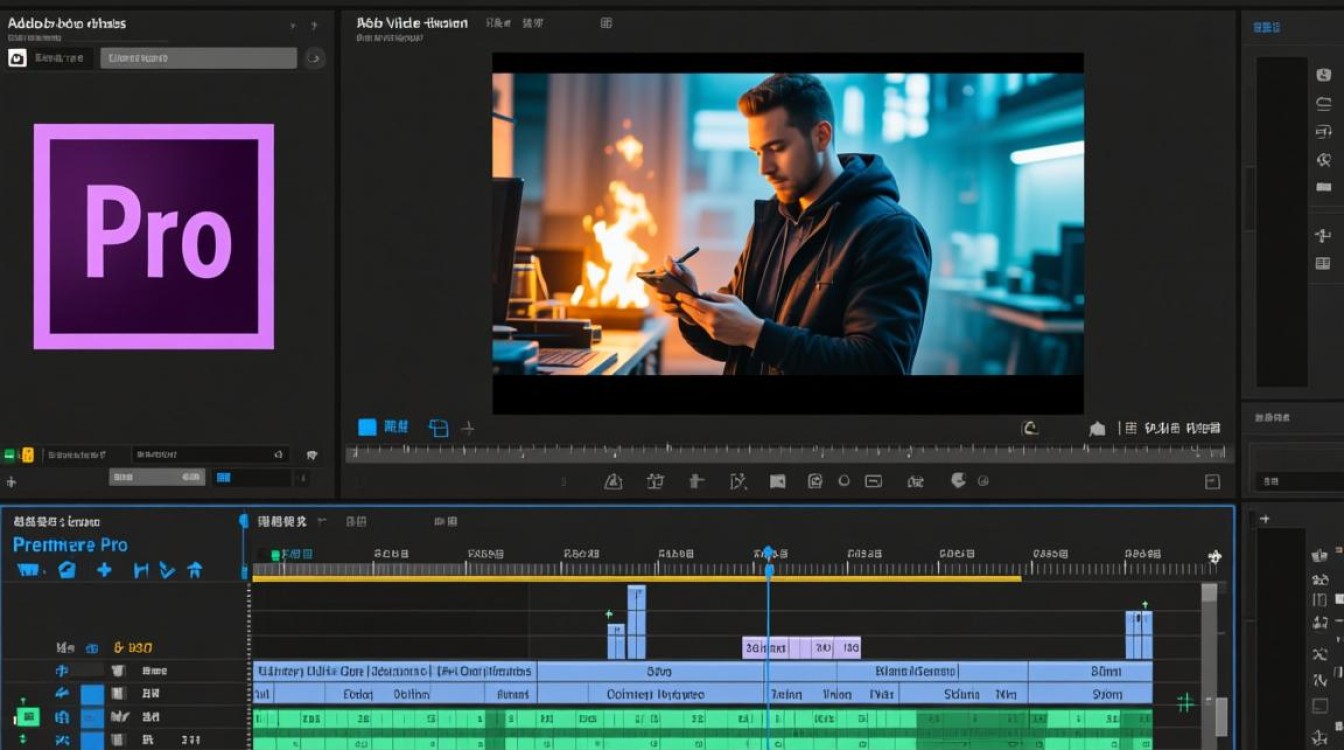This screenshot has width=1344, height=750.
Task: Click the blue overlapping-rectangles icon below the preview
Action: 438,428
